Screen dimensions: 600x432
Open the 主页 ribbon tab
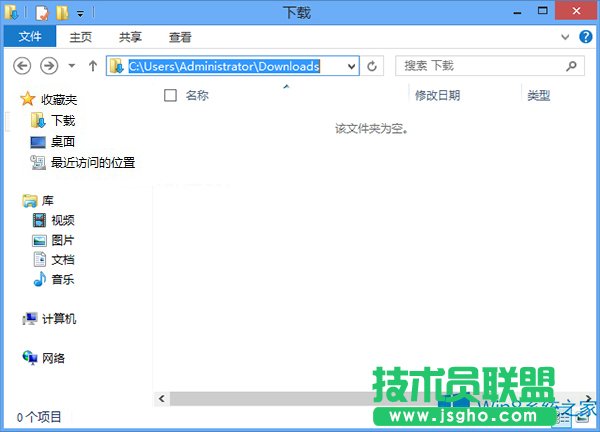(x=81, y=37)
